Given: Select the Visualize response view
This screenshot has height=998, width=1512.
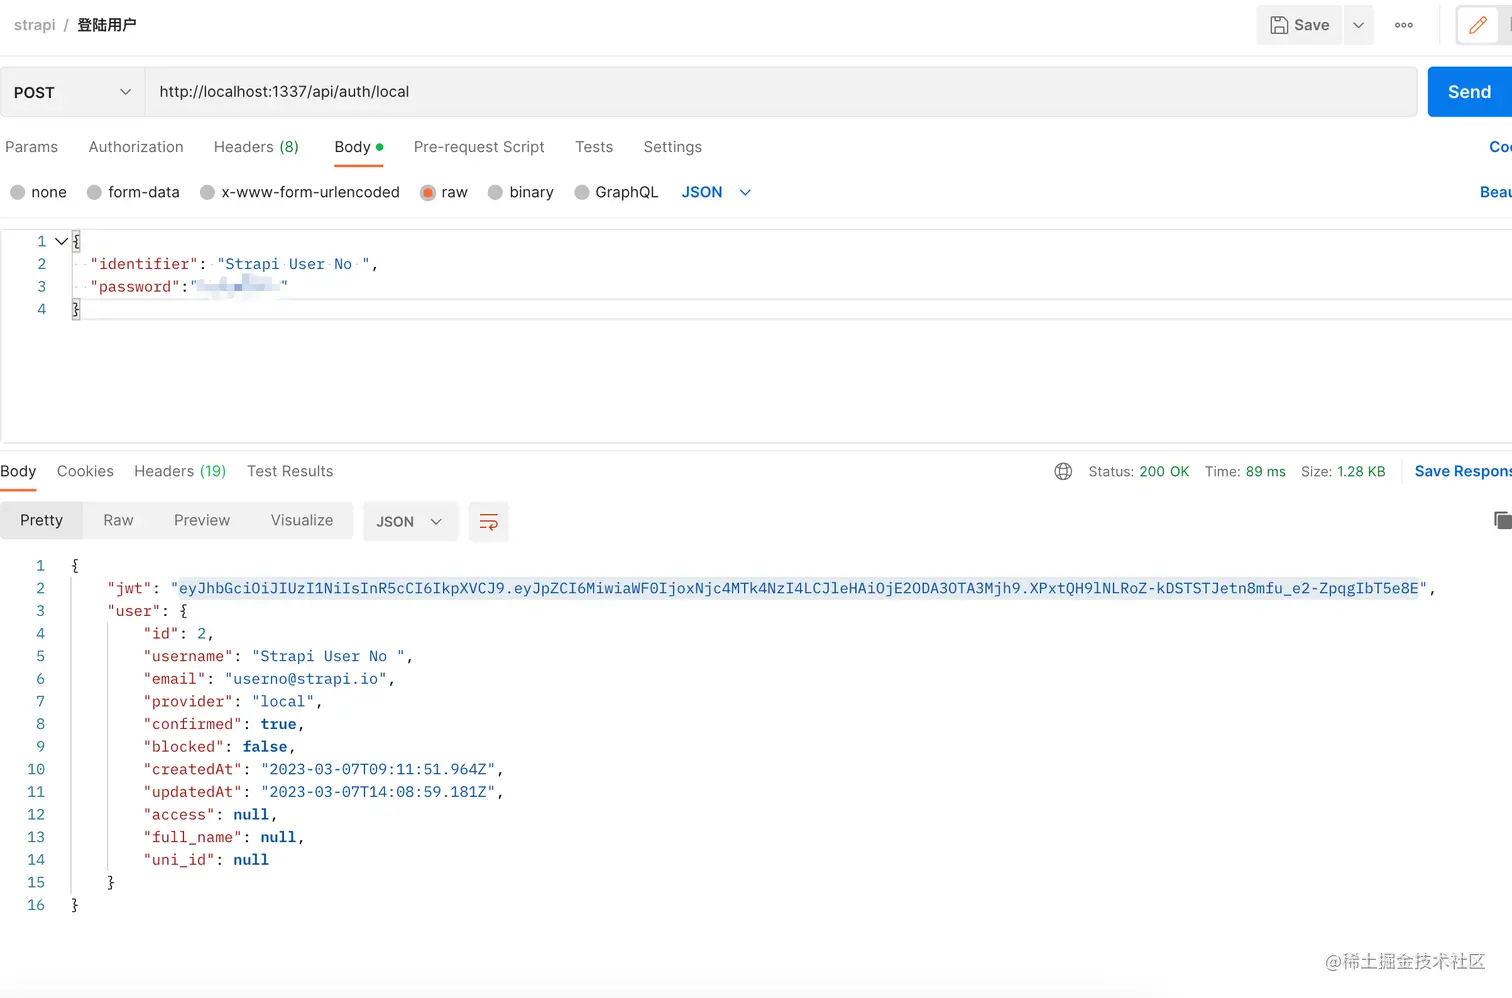Looking at the screenshot, I should pos(302,520).
